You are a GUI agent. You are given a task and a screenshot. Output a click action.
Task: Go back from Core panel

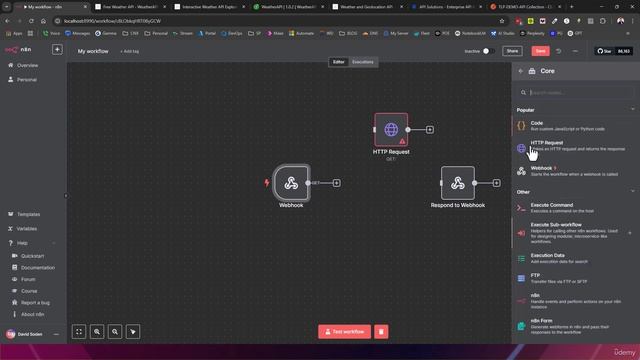(x=520, y=71)
